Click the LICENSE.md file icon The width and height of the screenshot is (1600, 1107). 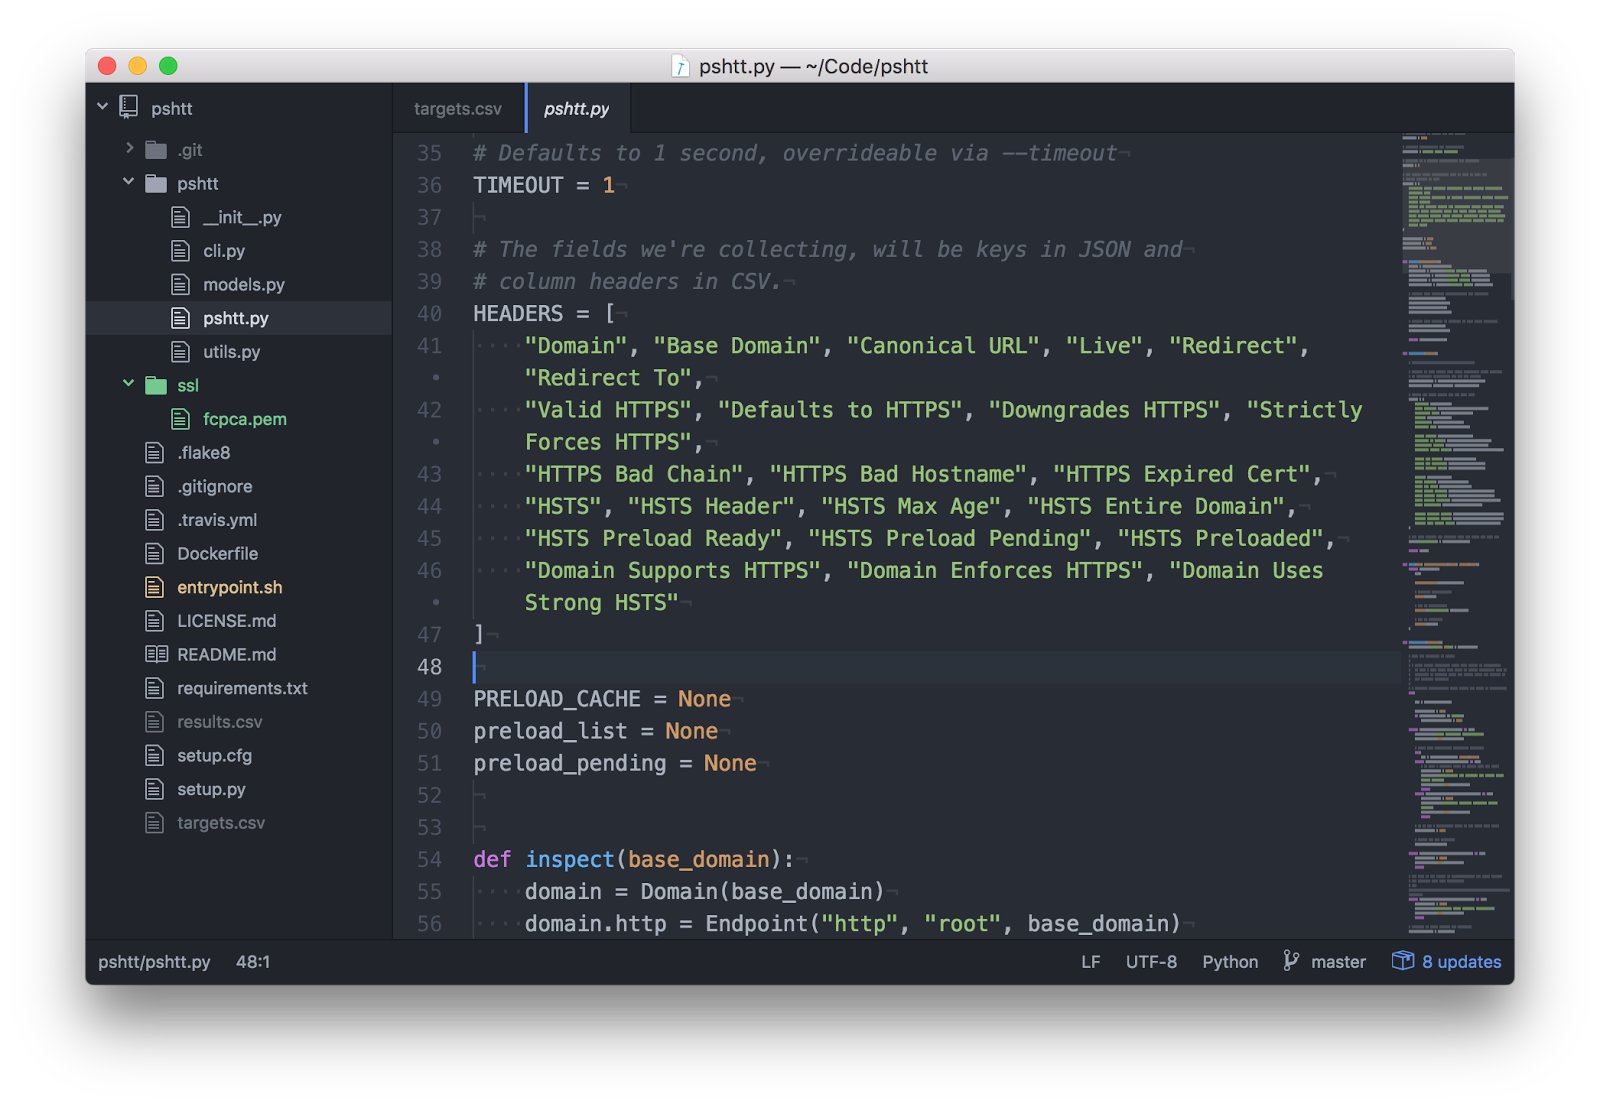point(154,621)
